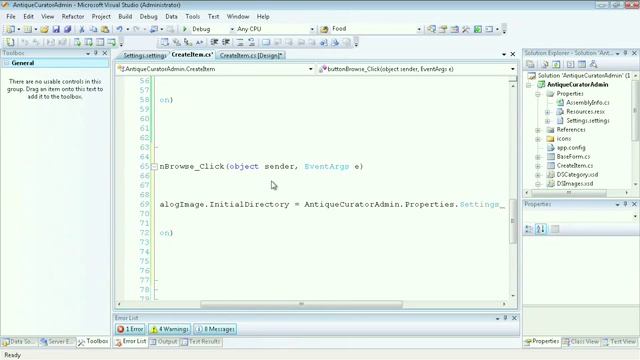
Task: Switch to the Test Results tab
Action: [201, 342]
